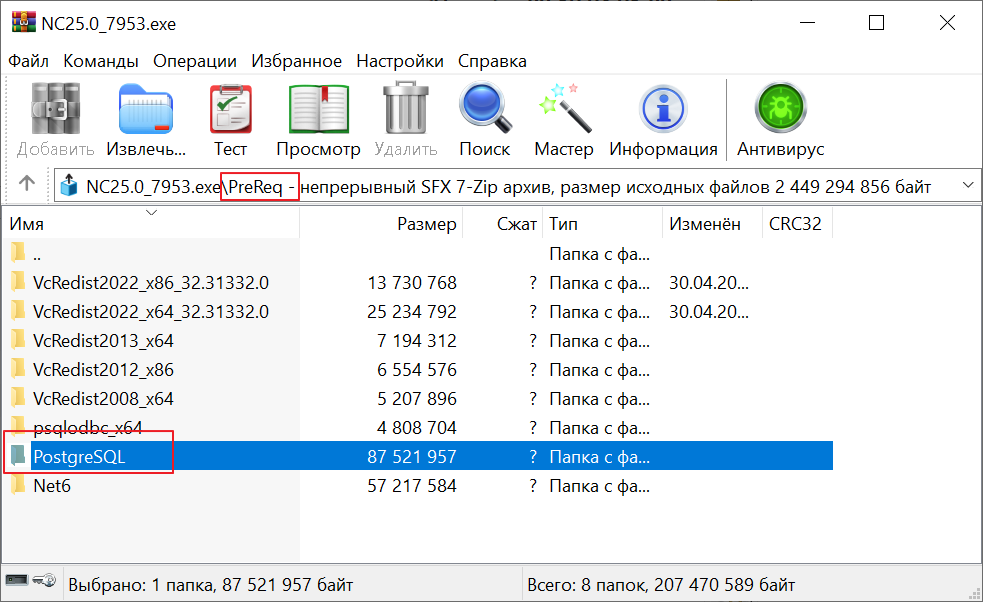The image size is (983, 602).
Task: Show archive Информация icon
Action: [x=663, y=108]
